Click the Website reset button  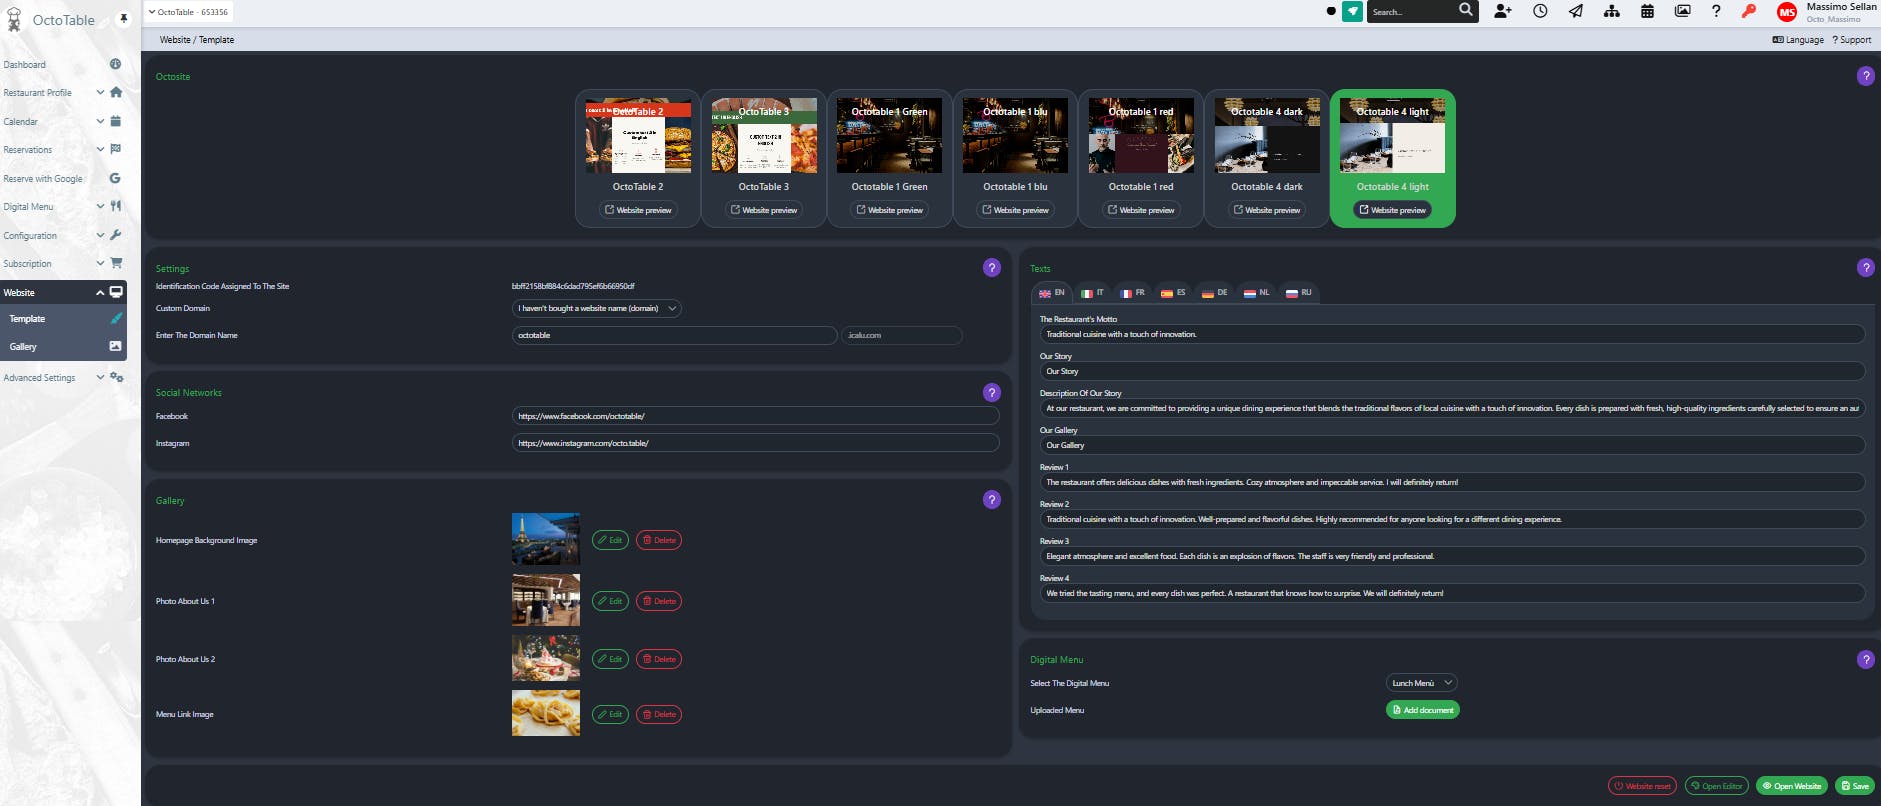click(x=1642, y=786)
